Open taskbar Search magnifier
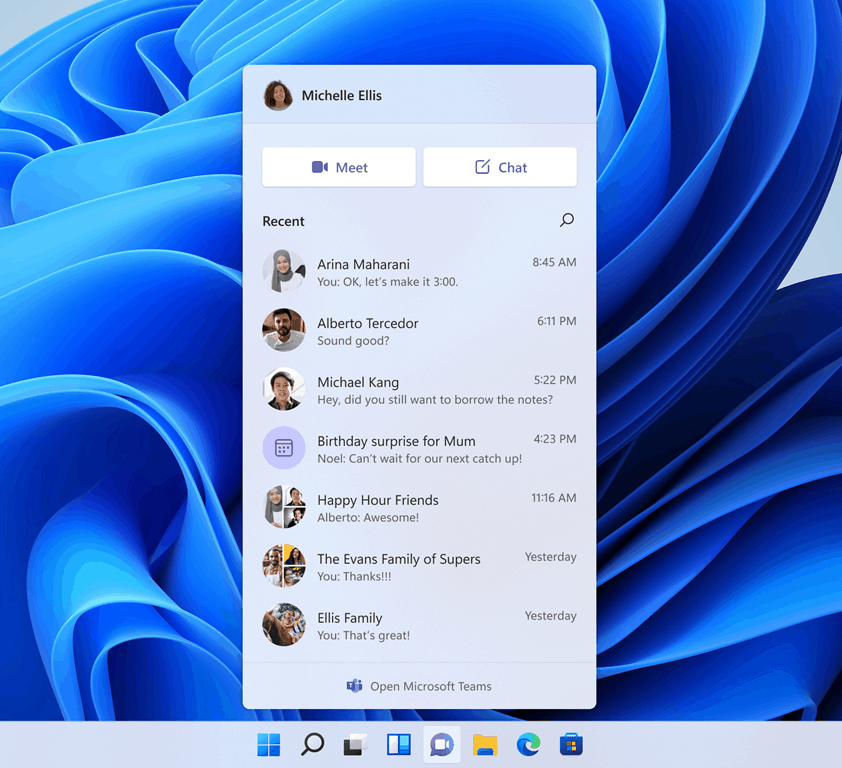842x768 pixels. [x=313, y=744]
